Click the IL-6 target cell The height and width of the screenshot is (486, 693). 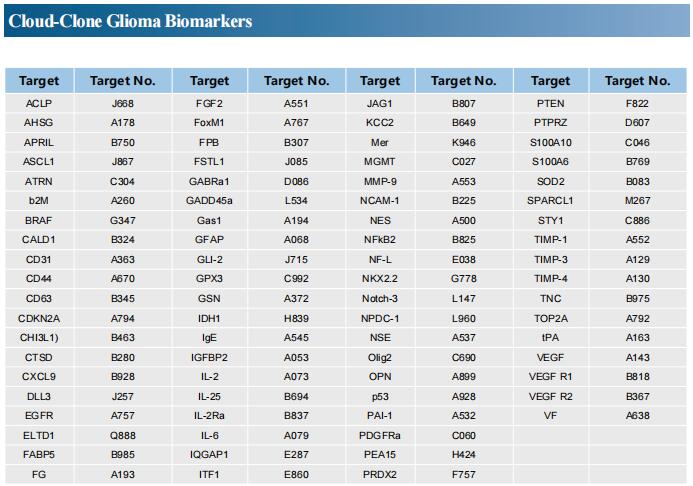(x=209, y=435)
